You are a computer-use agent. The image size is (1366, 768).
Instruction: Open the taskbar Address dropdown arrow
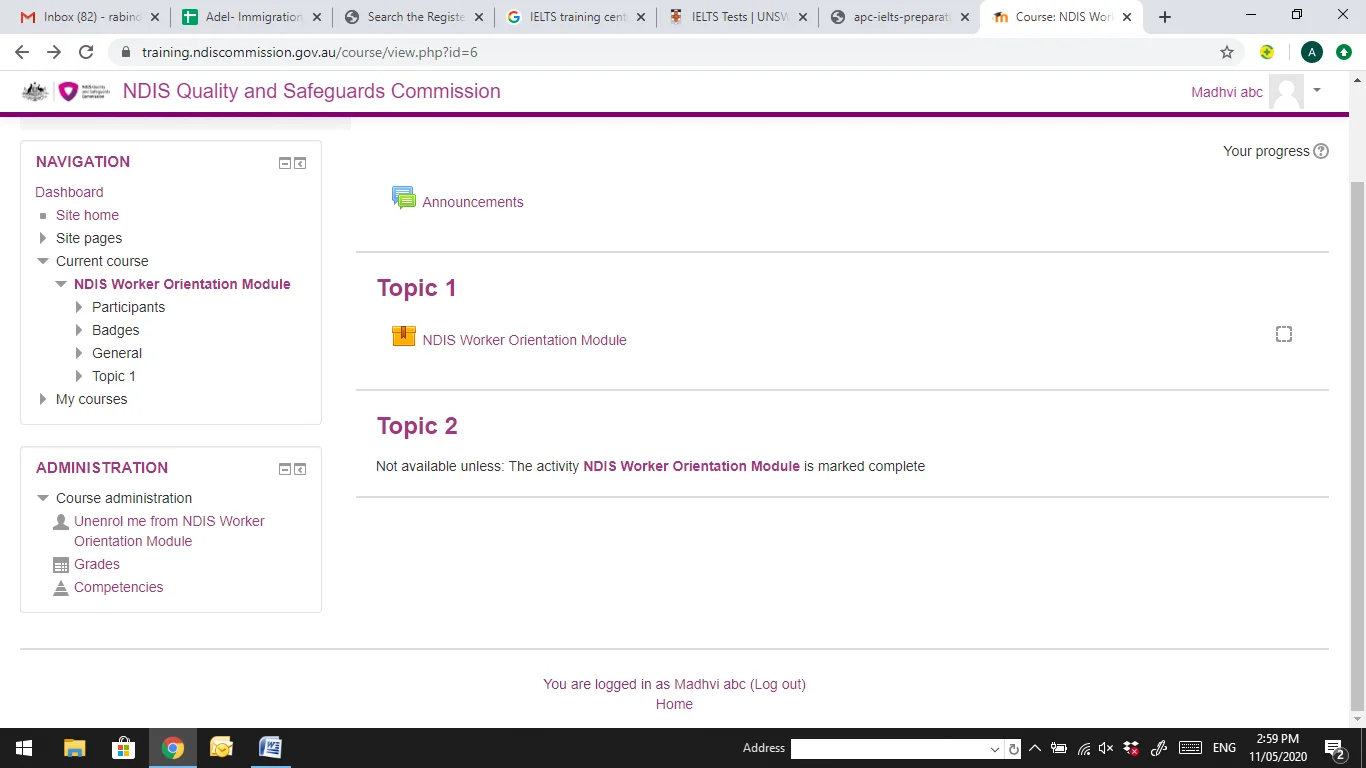(x=994, y=749)
